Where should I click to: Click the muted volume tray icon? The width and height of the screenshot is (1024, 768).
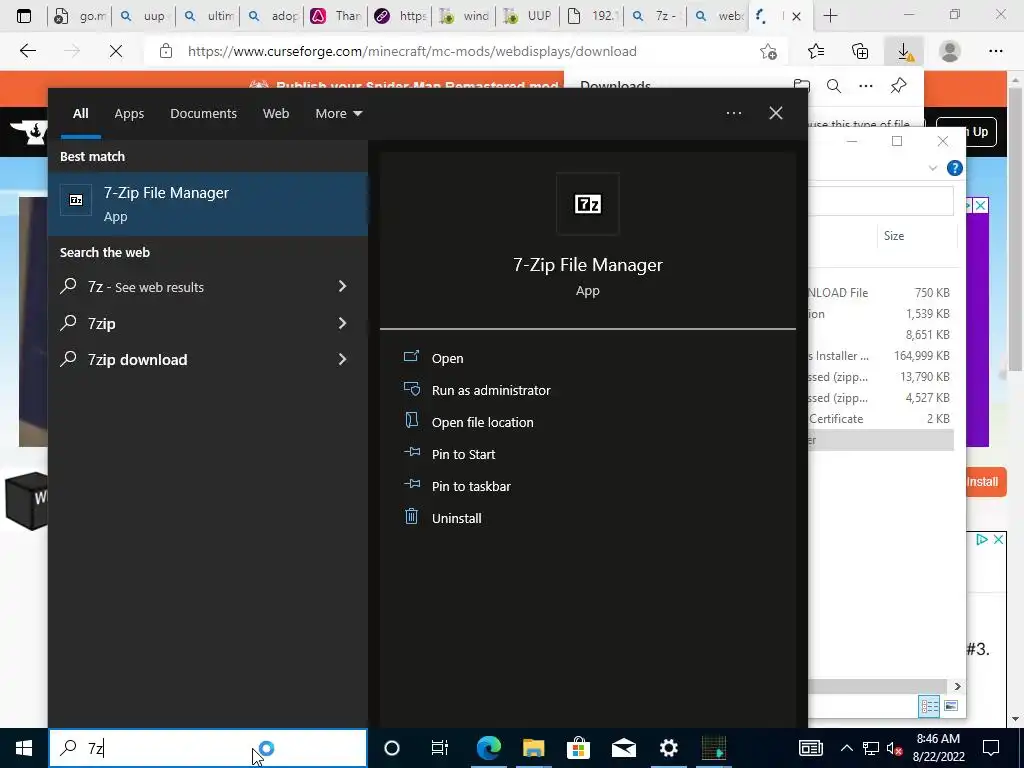[x=894, y=748]
